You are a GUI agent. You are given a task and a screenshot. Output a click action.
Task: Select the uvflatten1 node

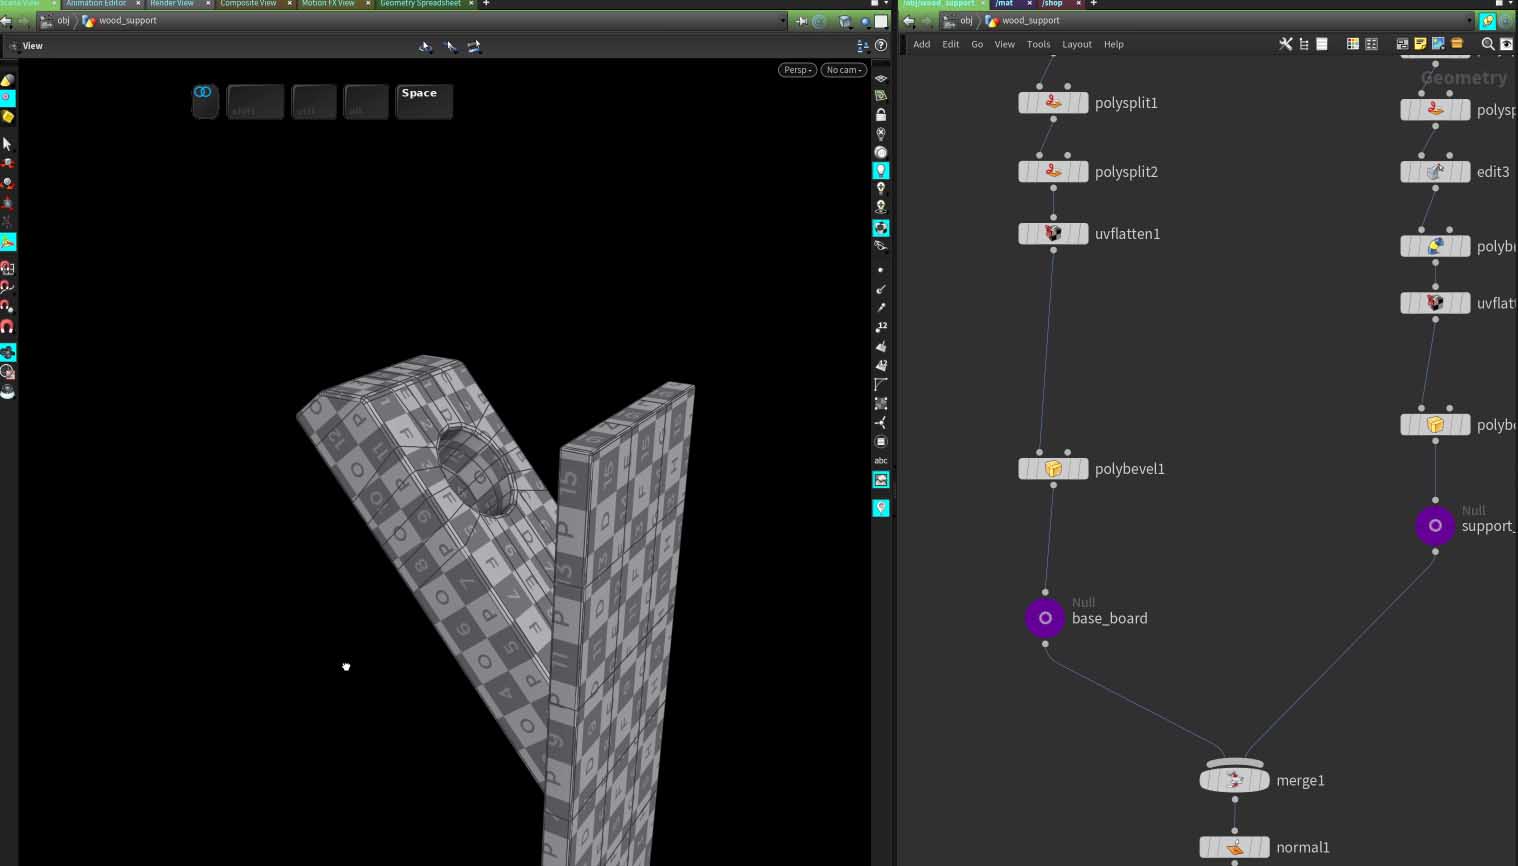pyautogui.click(x=1053, y=234)
